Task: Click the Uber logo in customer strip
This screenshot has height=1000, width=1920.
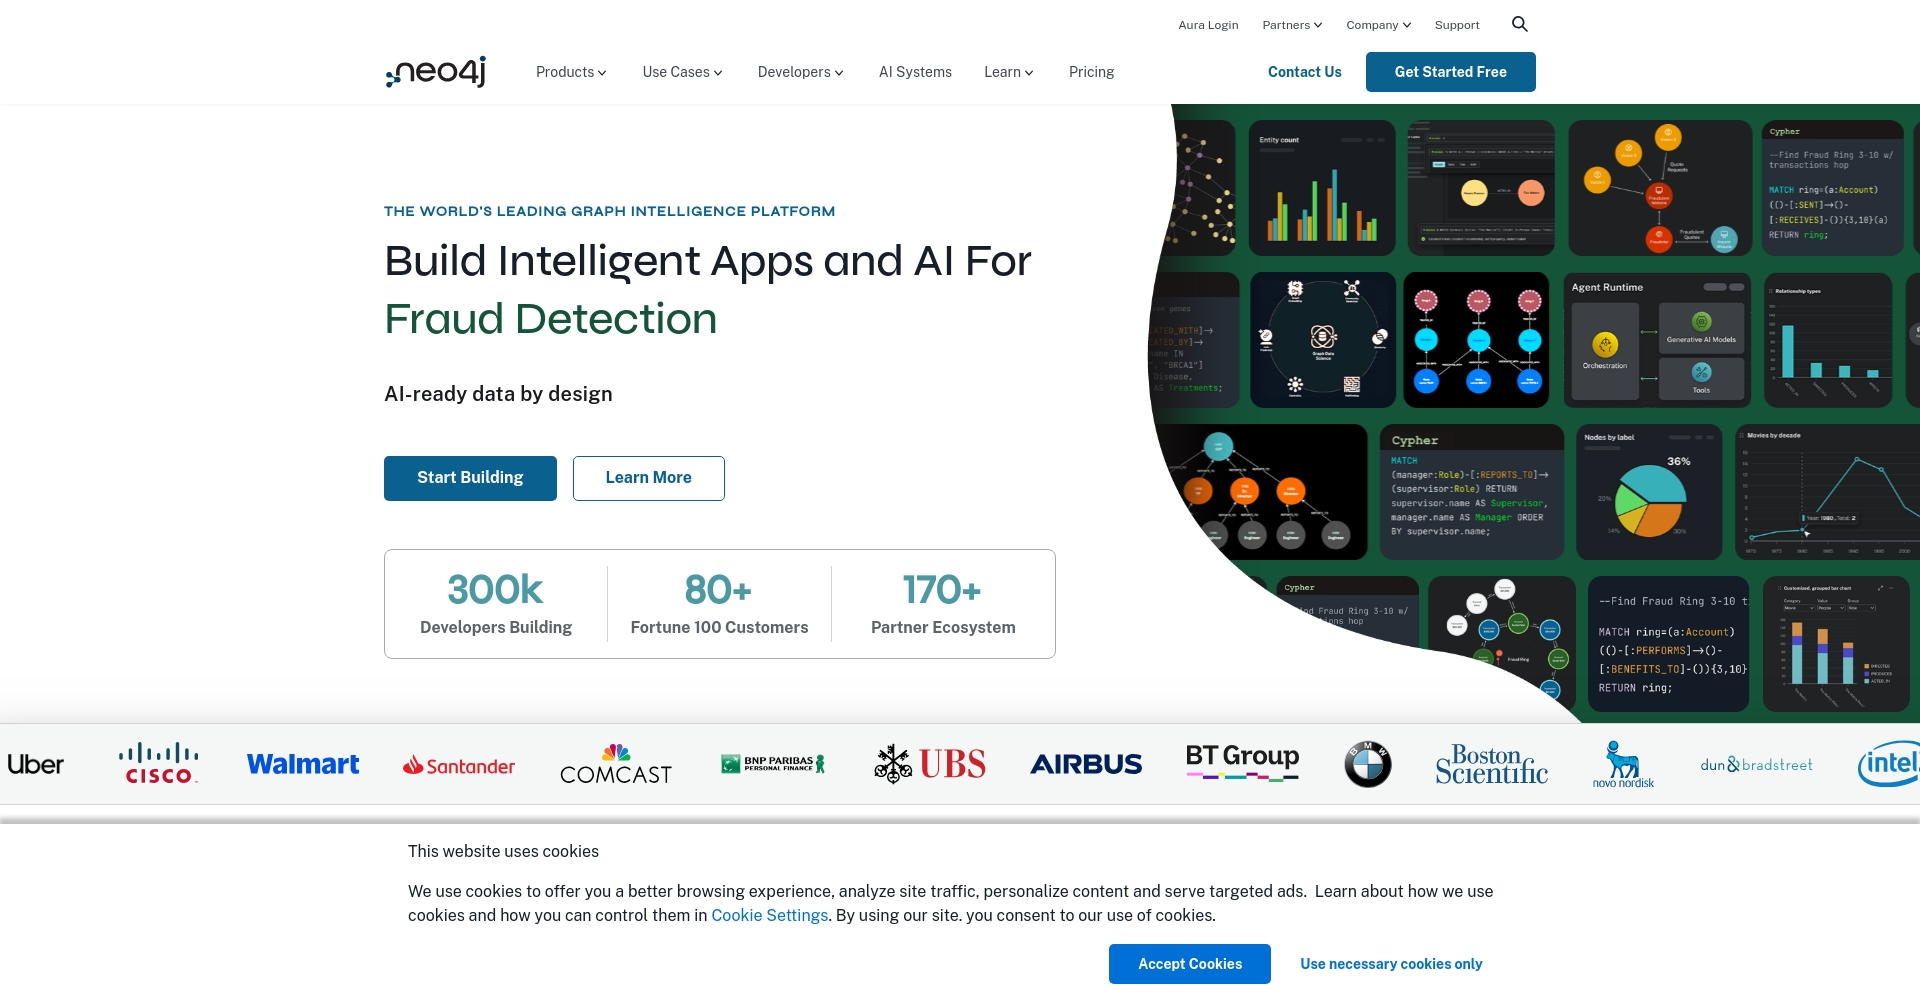Action: pyautogui.click(x=35, y=765)
